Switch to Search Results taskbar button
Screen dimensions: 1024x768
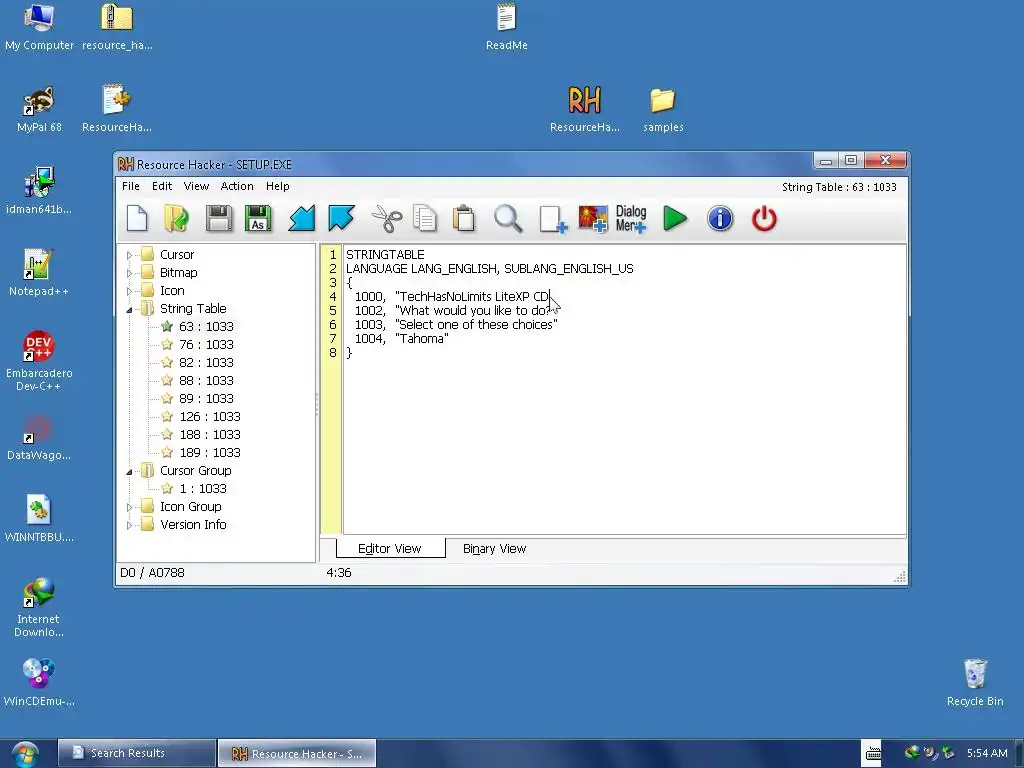tap(136, 753)
